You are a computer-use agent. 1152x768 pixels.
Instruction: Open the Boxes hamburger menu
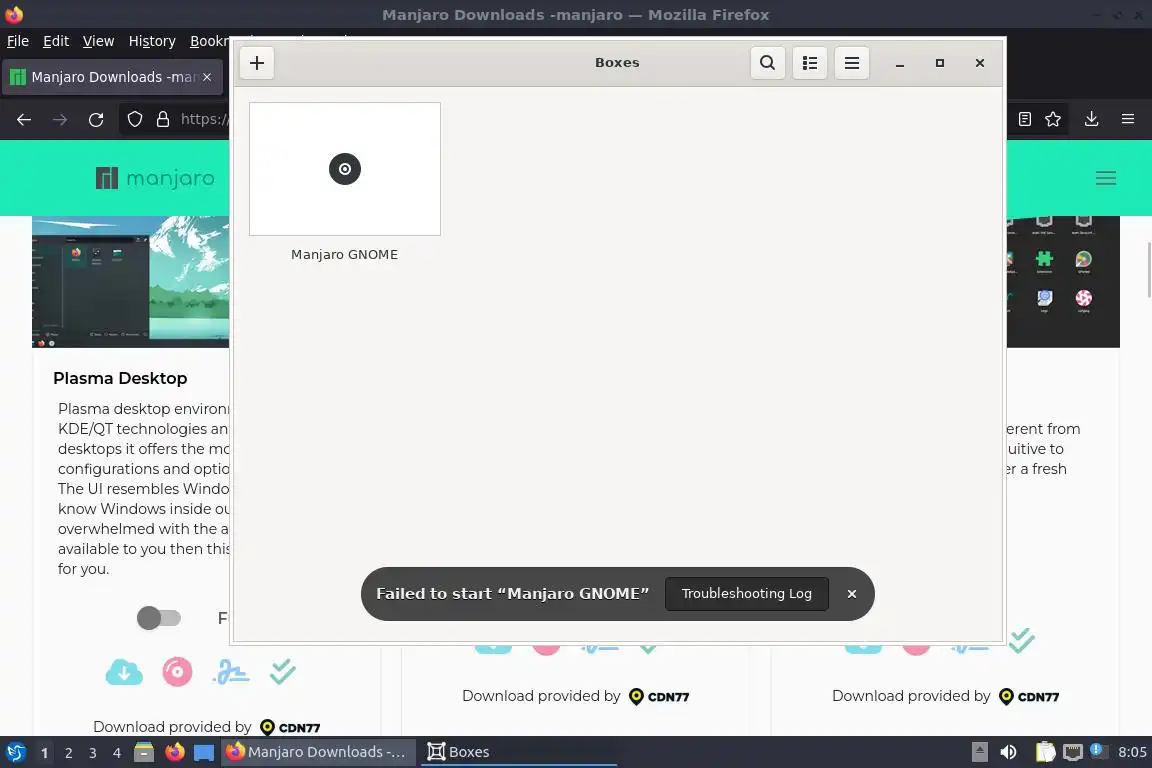point(852,63)
